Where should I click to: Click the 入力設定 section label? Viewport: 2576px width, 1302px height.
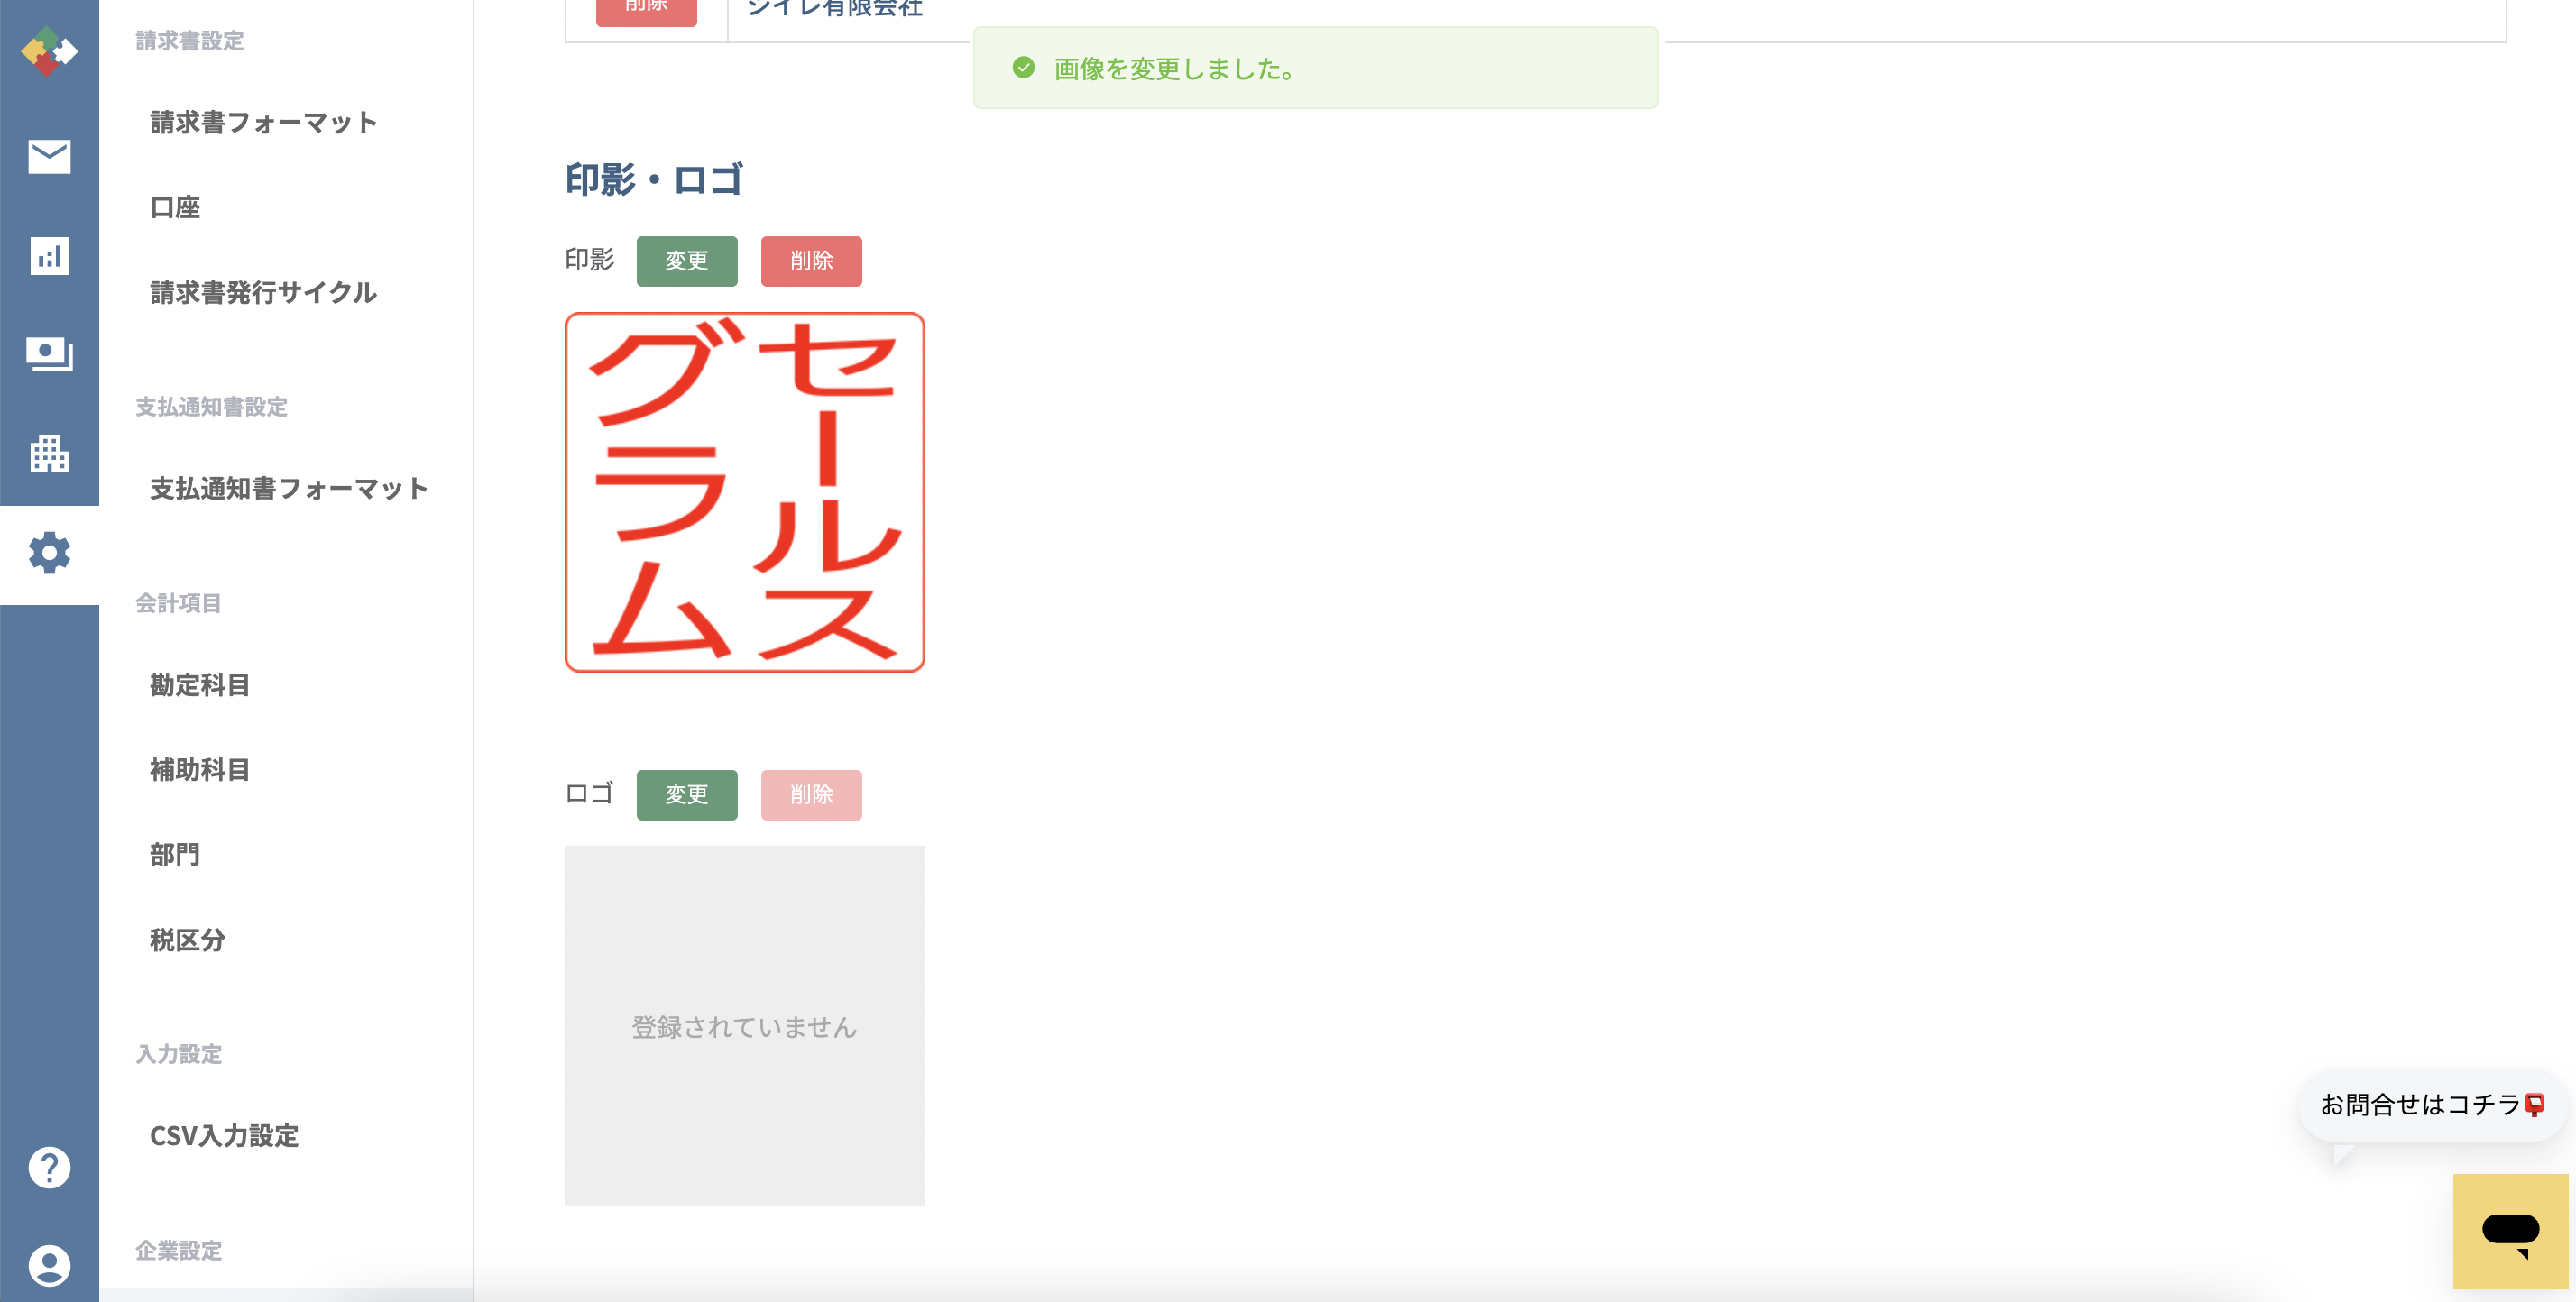pyautogui.click(x=179, y=1054)
